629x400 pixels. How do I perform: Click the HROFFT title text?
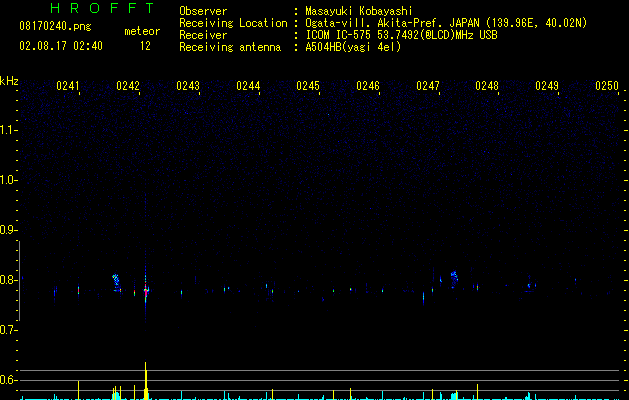click(x=102, y=8)
